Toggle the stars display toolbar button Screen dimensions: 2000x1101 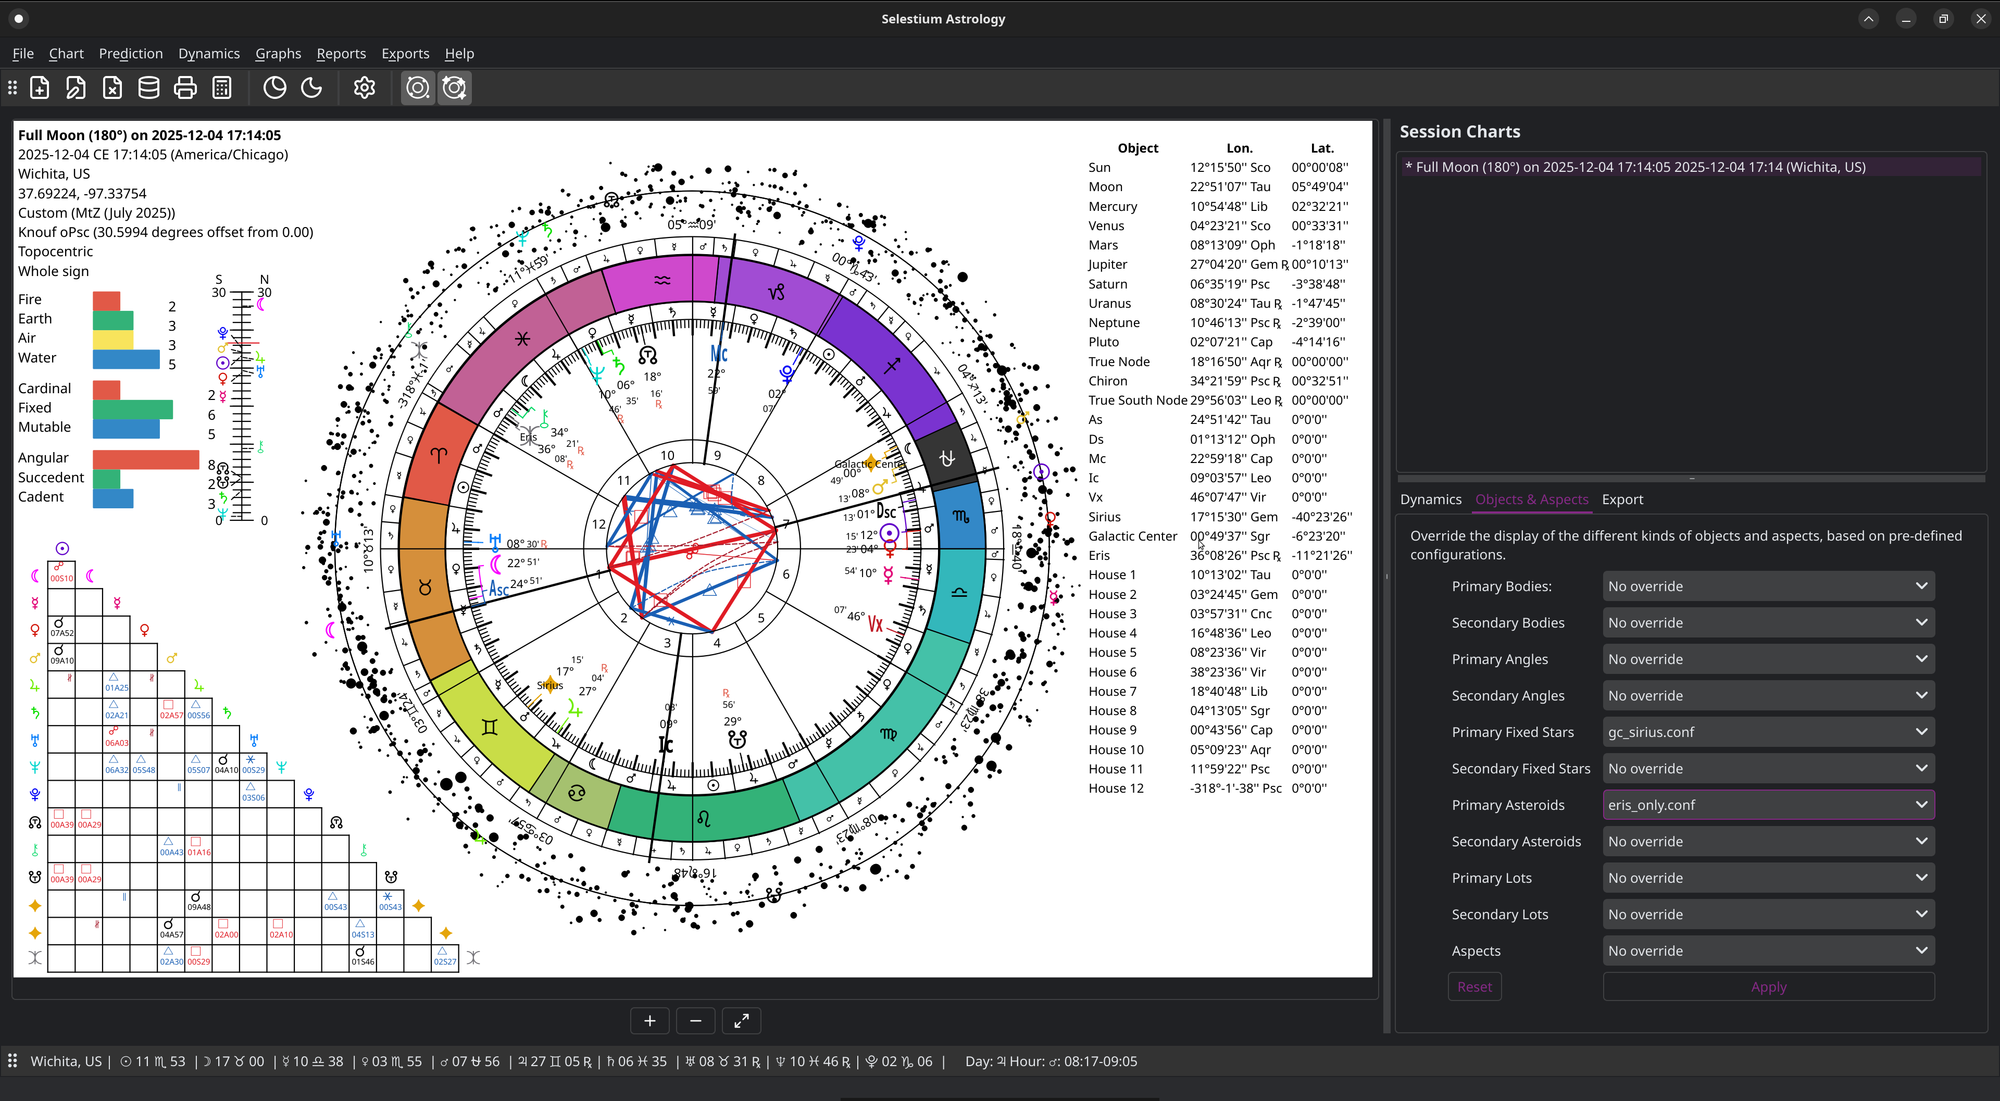click(455, 88)
